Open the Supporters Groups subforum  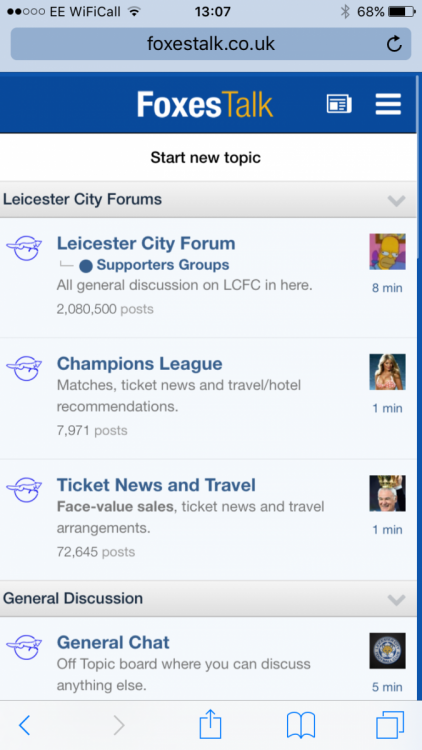pyautogui.click(x=163, y=265)
